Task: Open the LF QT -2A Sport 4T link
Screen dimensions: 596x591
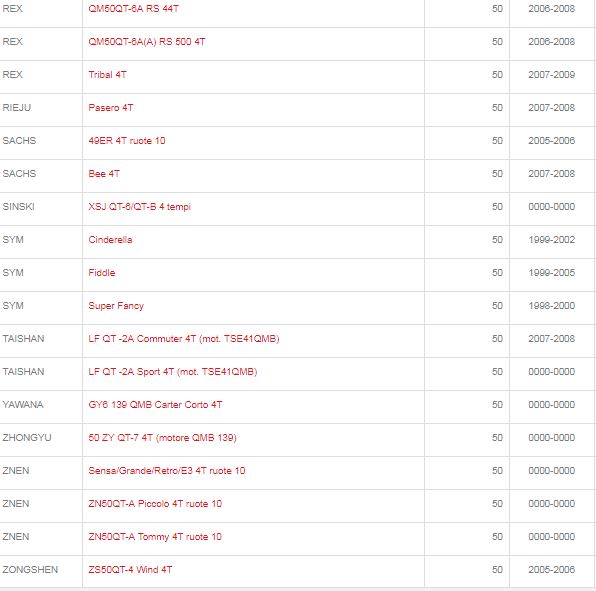Action: click(173, 372)
